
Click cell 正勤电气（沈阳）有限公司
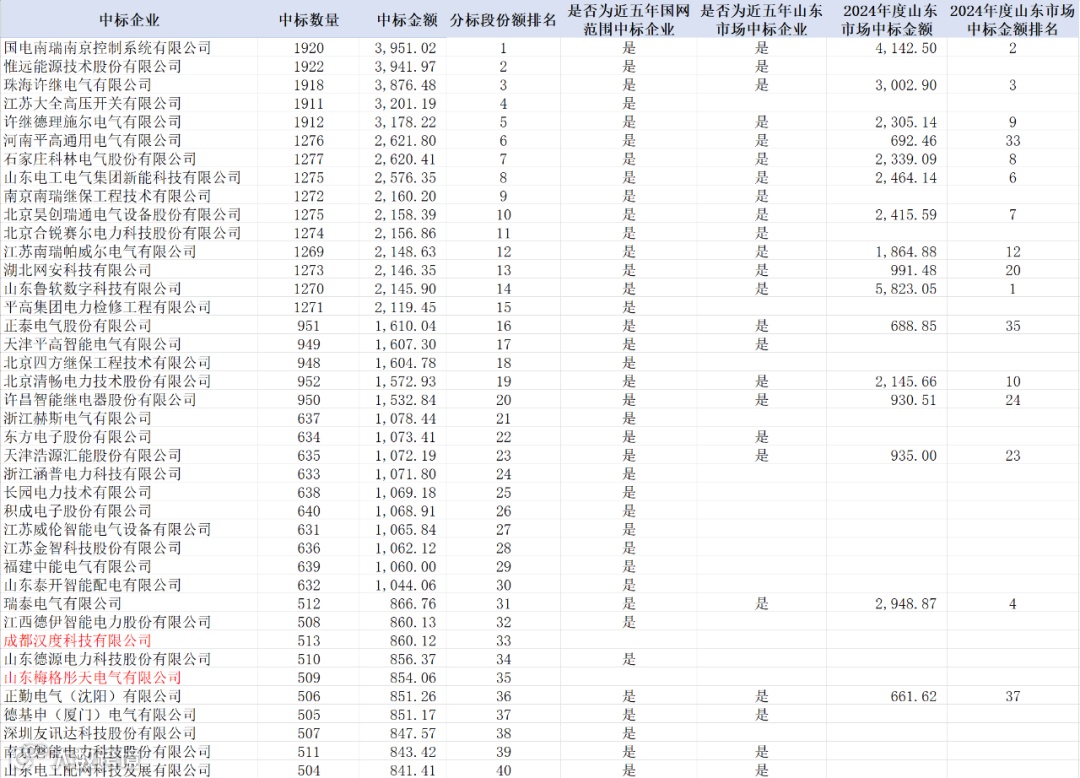coord(92,696)
